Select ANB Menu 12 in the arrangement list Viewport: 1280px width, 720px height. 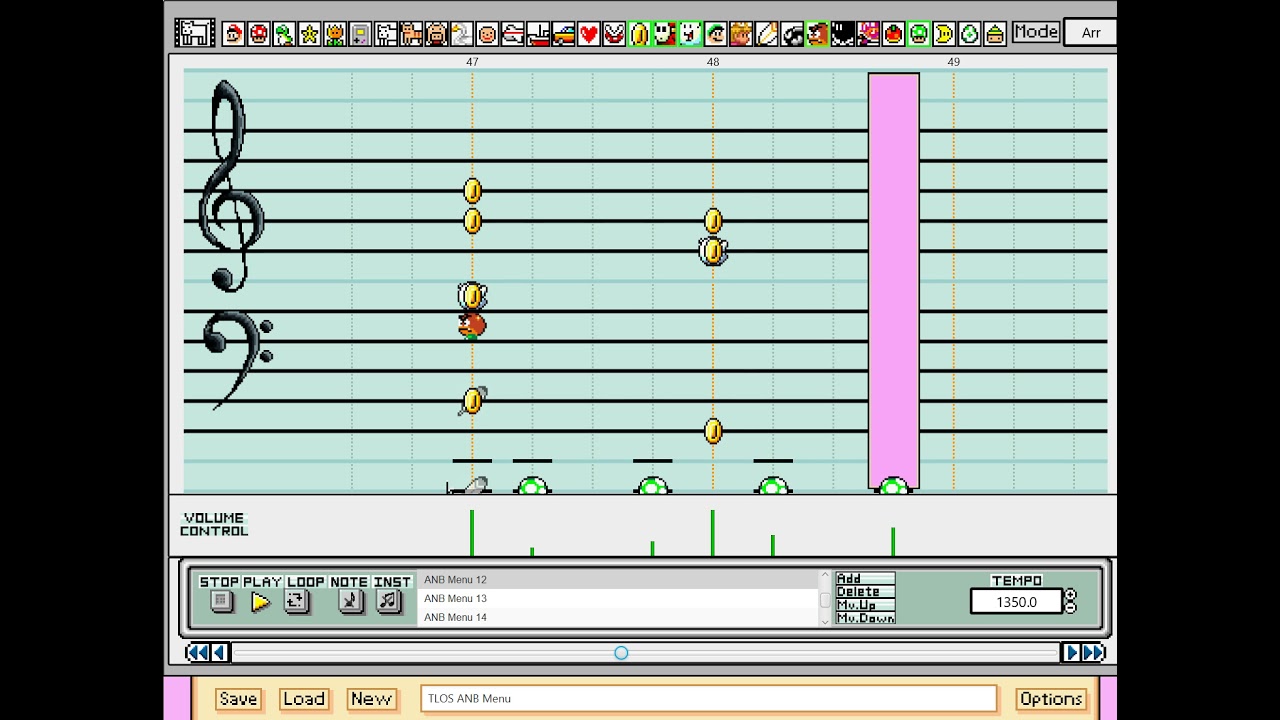click(x=618, y=580)
